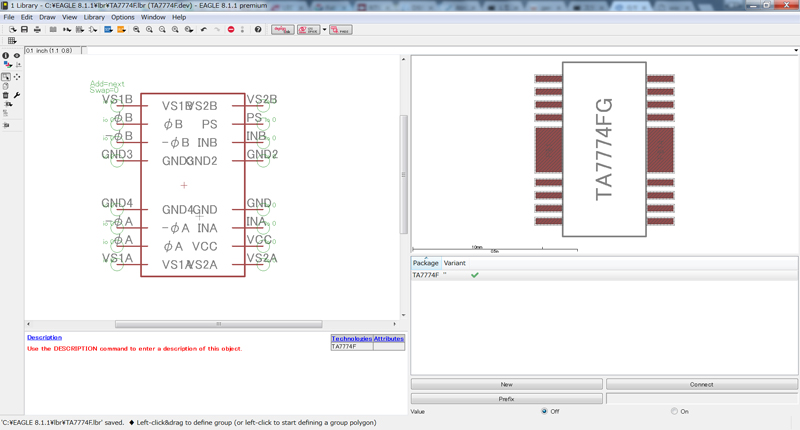Open Help via the question mark icon

point(258,30)
